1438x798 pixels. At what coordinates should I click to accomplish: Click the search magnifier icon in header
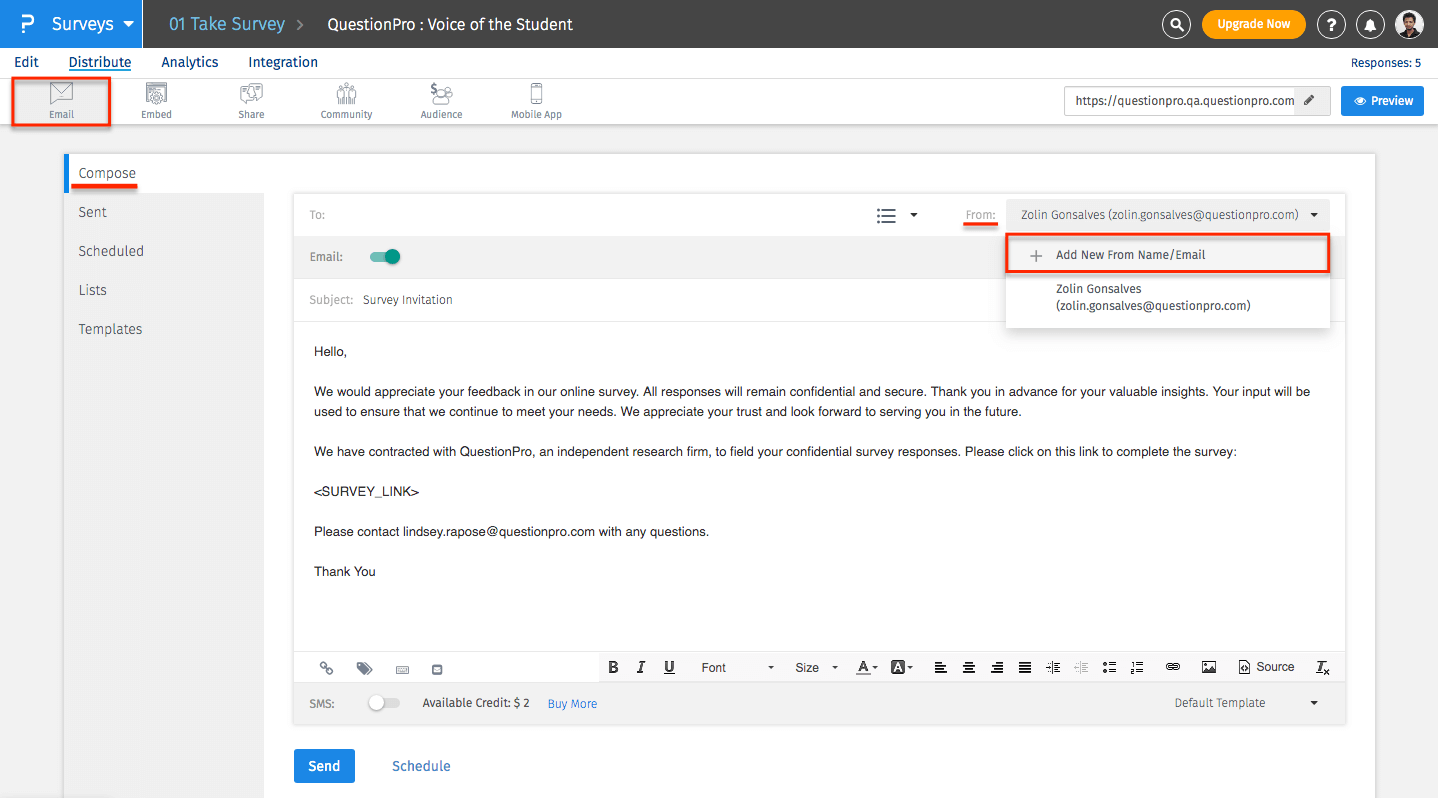(1177, 24)
